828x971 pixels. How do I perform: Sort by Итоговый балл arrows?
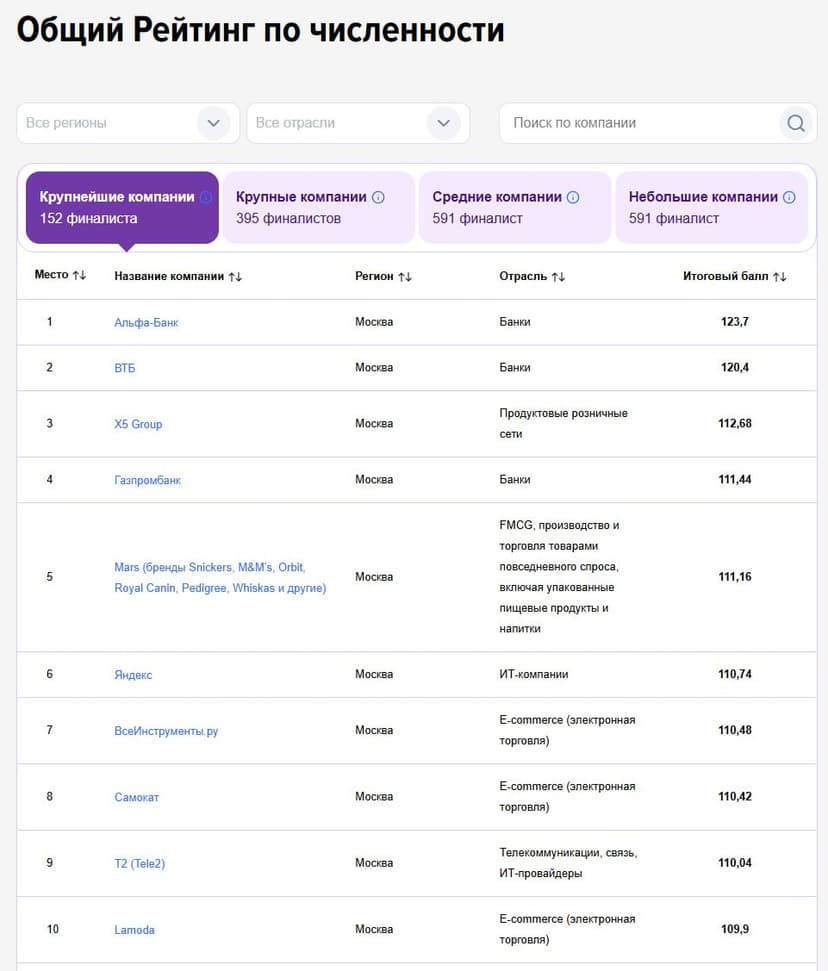tap(780, 276)
